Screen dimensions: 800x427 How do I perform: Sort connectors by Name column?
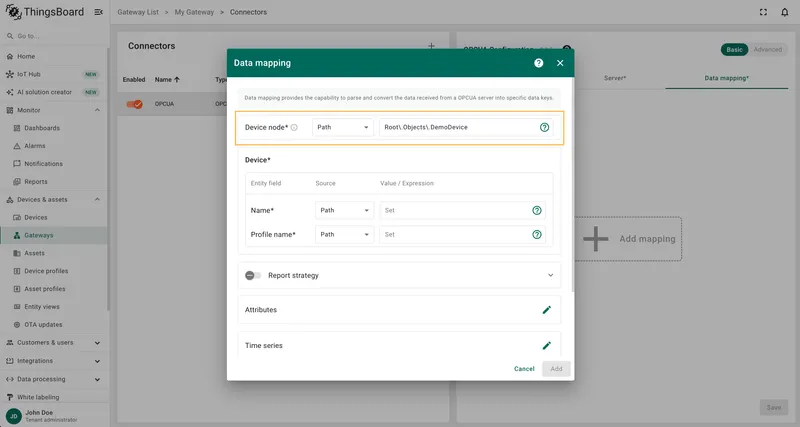pyautogui.click(x=167, y=80)
